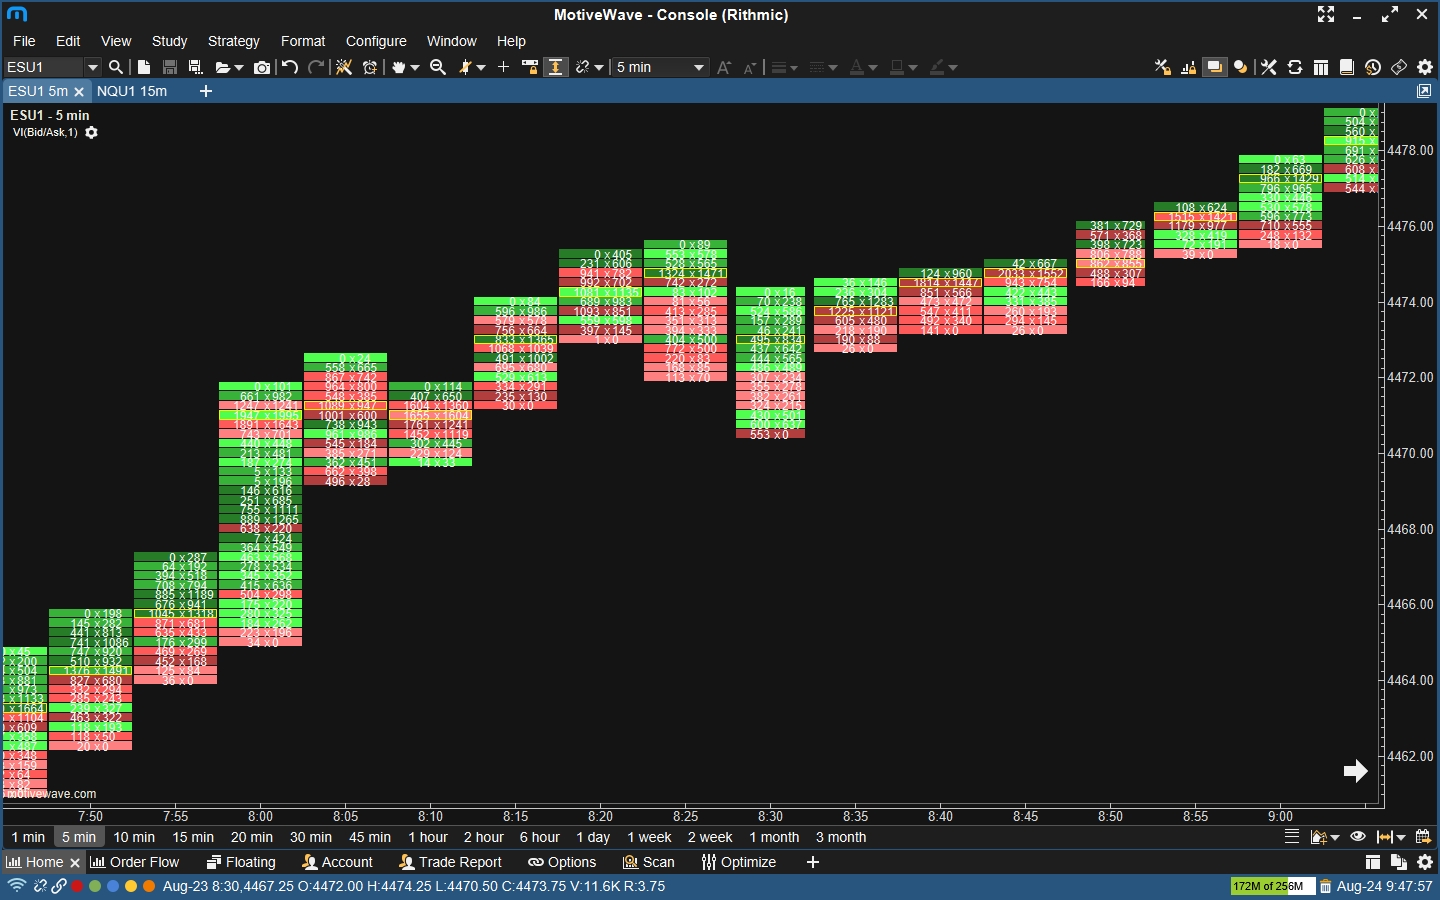Switch to the NQU1 15m chart tab
This screenshot has height=900, width=1440.
click(x=132, y=91)
